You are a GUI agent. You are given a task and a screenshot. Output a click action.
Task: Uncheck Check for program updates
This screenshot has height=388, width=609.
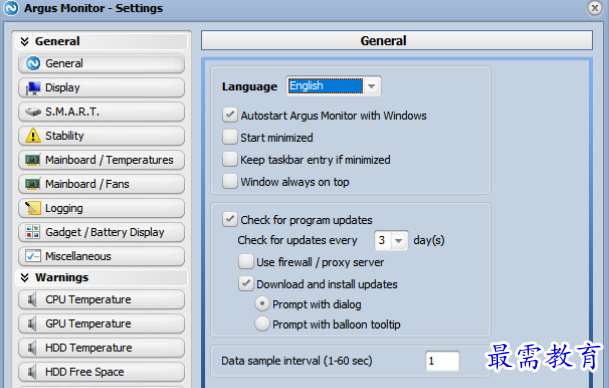(230, 219)
